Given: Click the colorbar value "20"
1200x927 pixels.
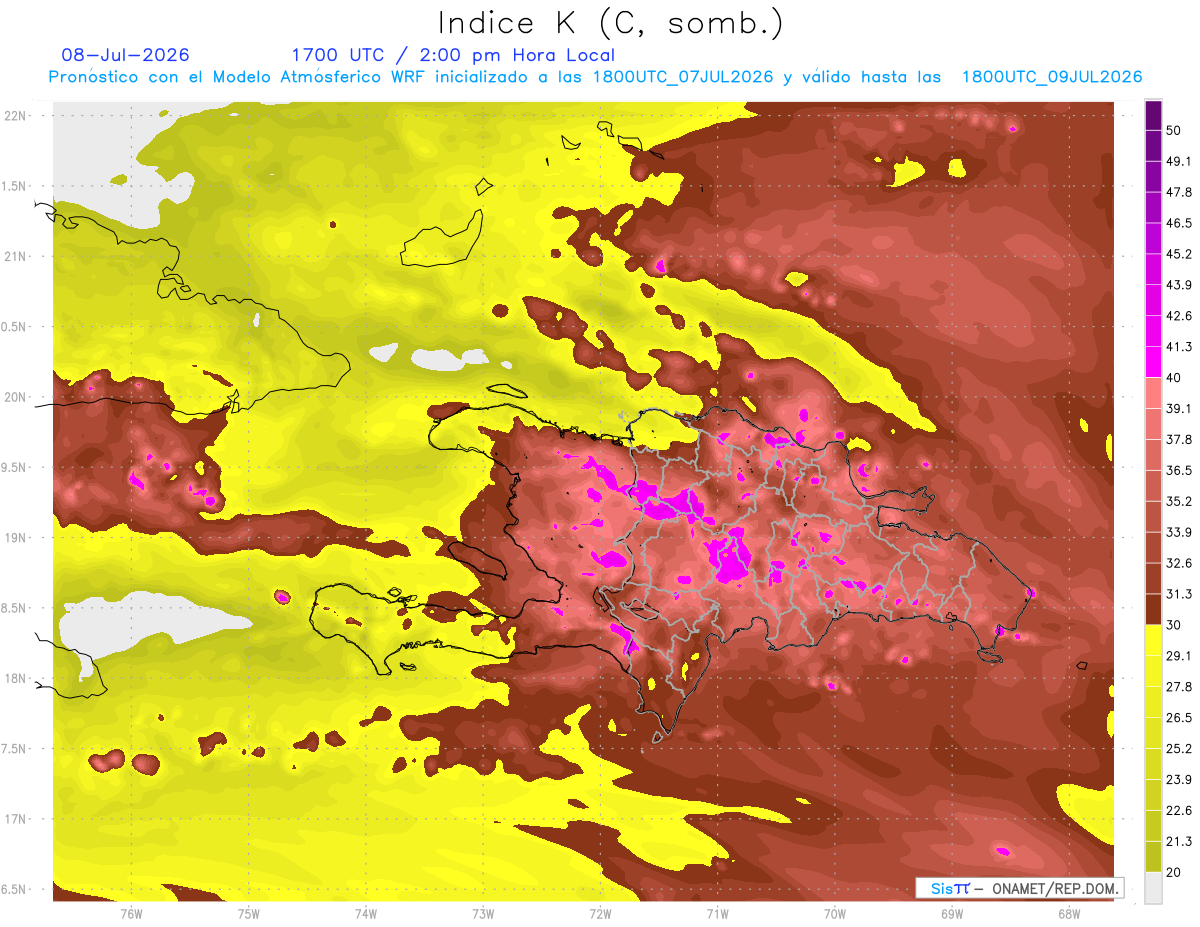Looking at the screenshot, I should click(x=1174, y=873).
